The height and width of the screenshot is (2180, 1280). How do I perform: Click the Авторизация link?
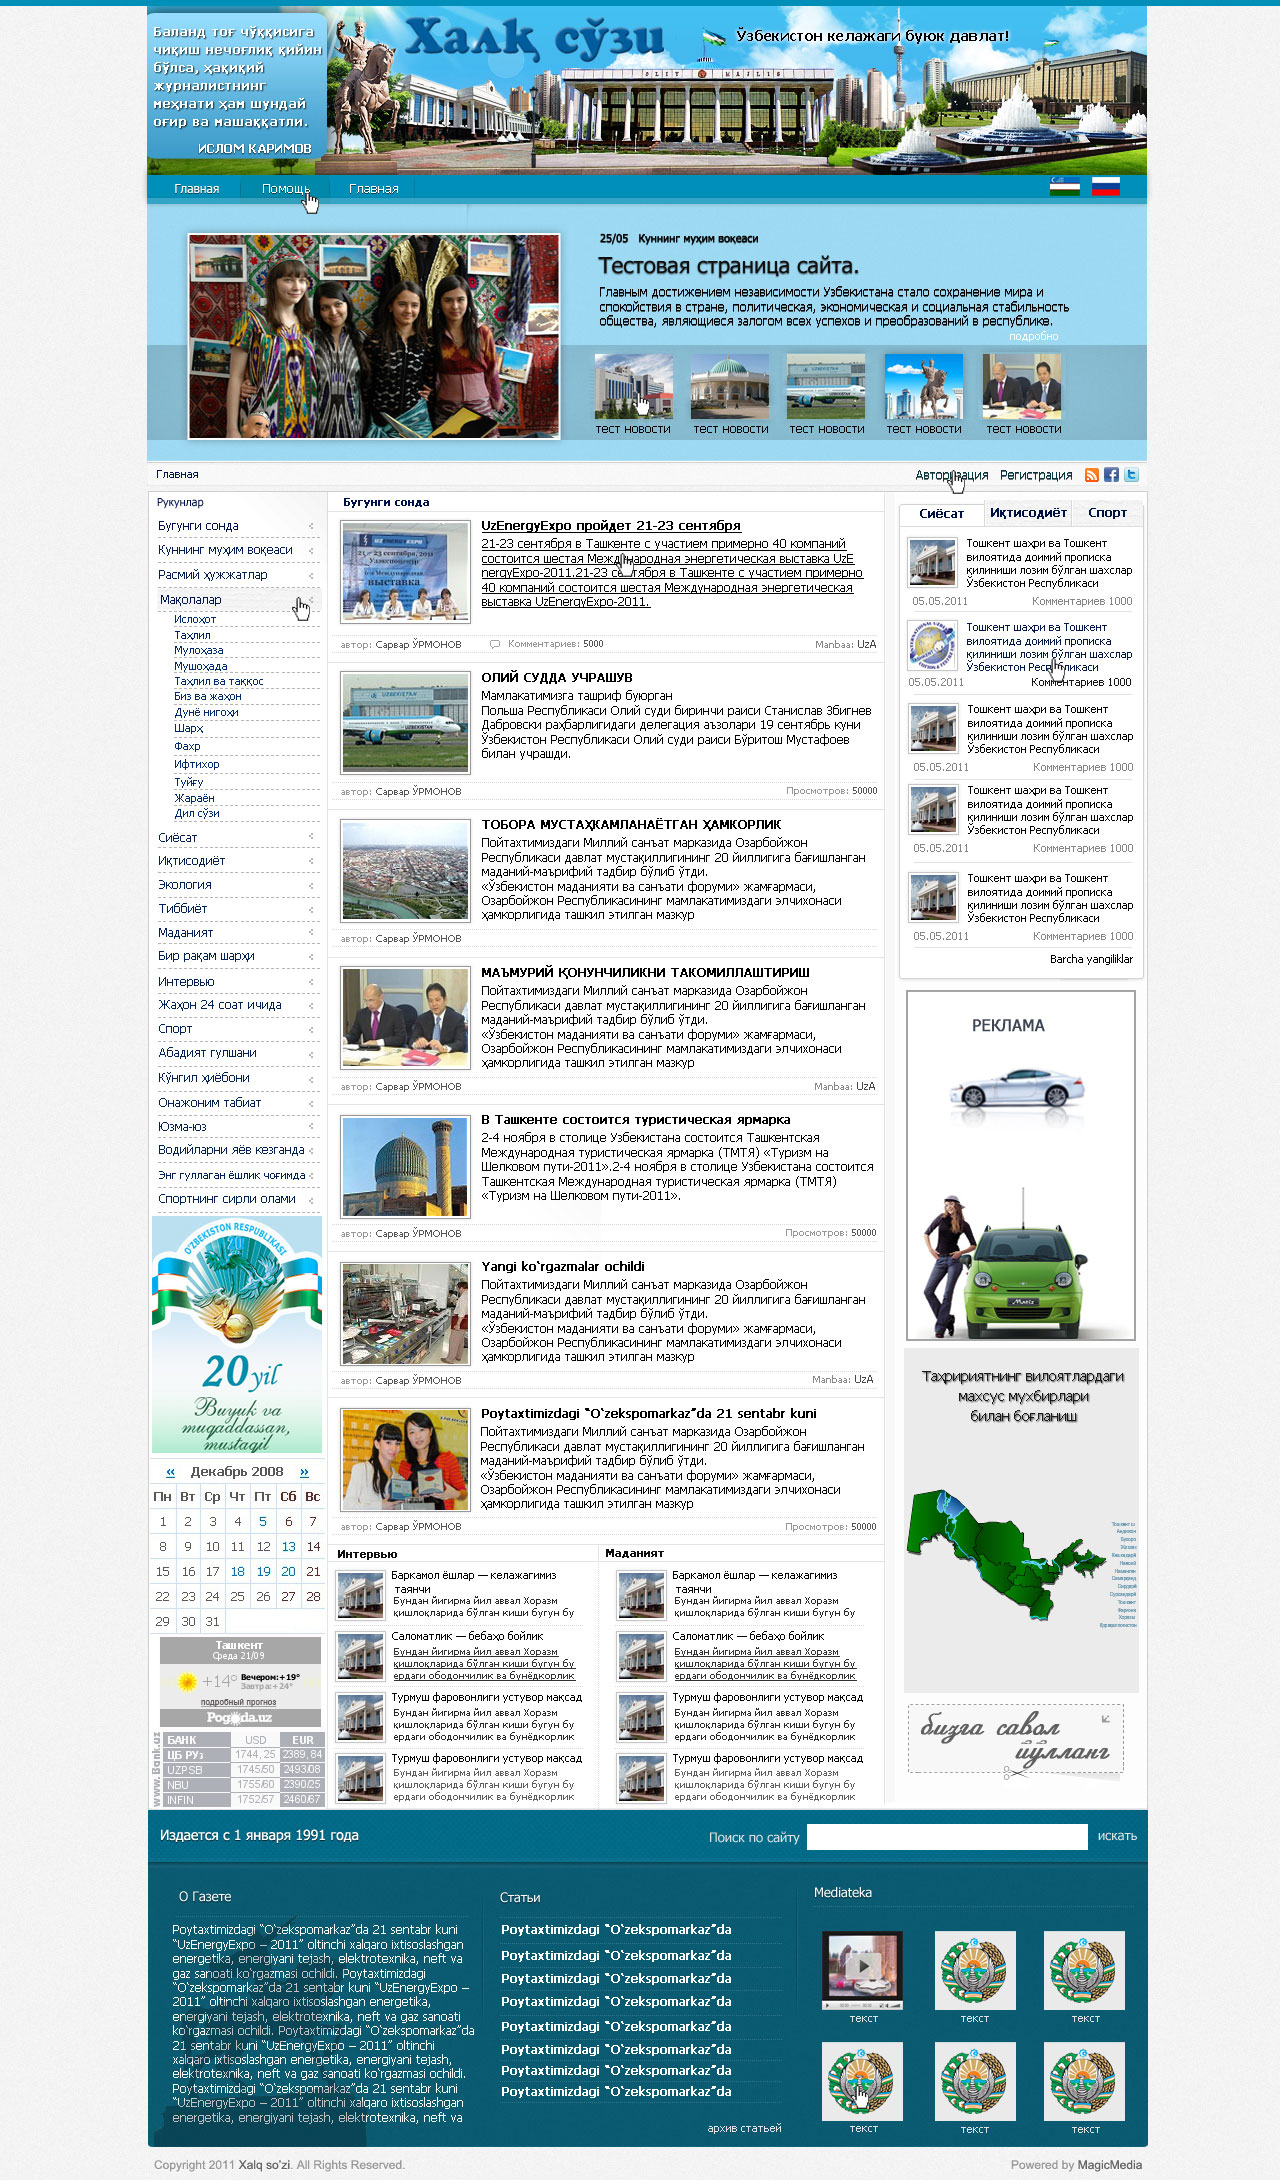pyautogui.click(x=952, y=475)
